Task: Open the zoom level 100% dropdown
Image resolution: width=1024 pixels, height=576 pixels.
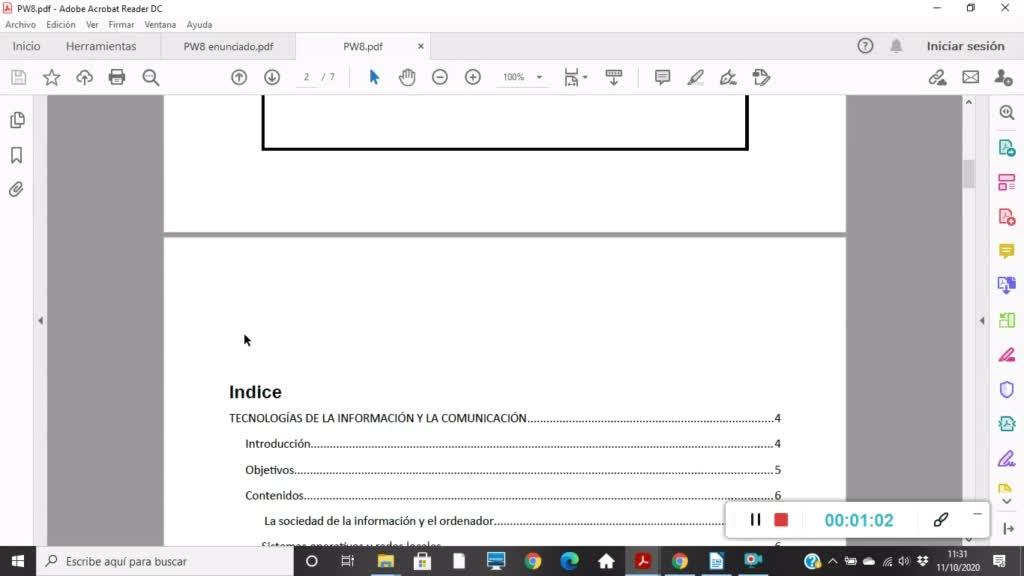Action: pyautogui.click(x=539, y=77)
